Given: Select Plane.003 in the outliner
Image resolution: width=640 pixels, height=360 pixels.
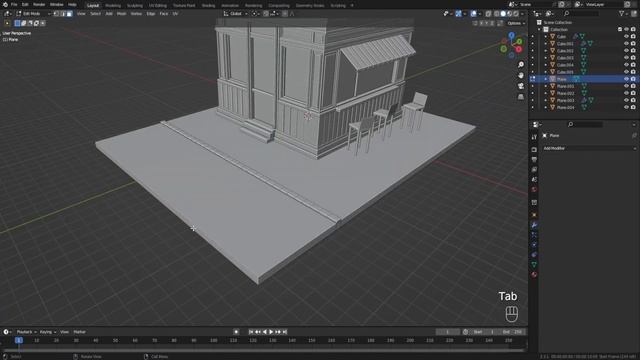Looking at the screenshot, I should tap(566, 100).
